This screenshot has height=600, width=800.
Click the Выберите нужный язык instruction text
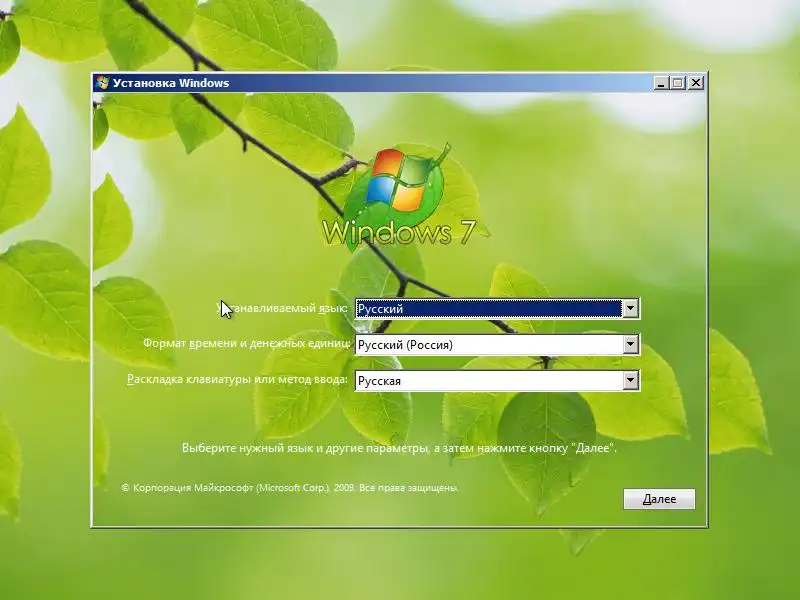[399, 448]
